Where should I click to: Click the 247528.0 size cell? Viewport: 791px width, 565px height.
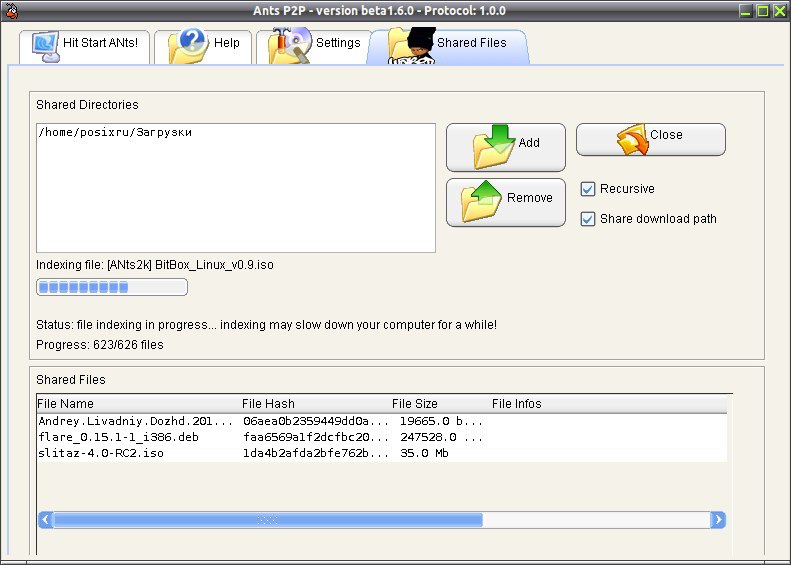click(x=441, y=437)
